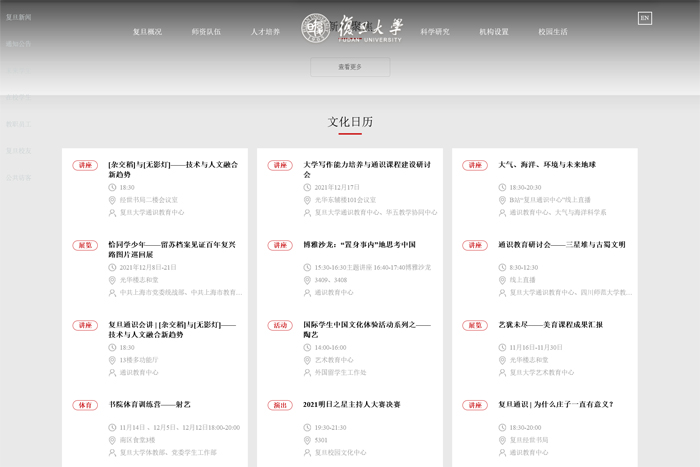
Task: Switch language with the EN button
Action: (x=644, y=18)
